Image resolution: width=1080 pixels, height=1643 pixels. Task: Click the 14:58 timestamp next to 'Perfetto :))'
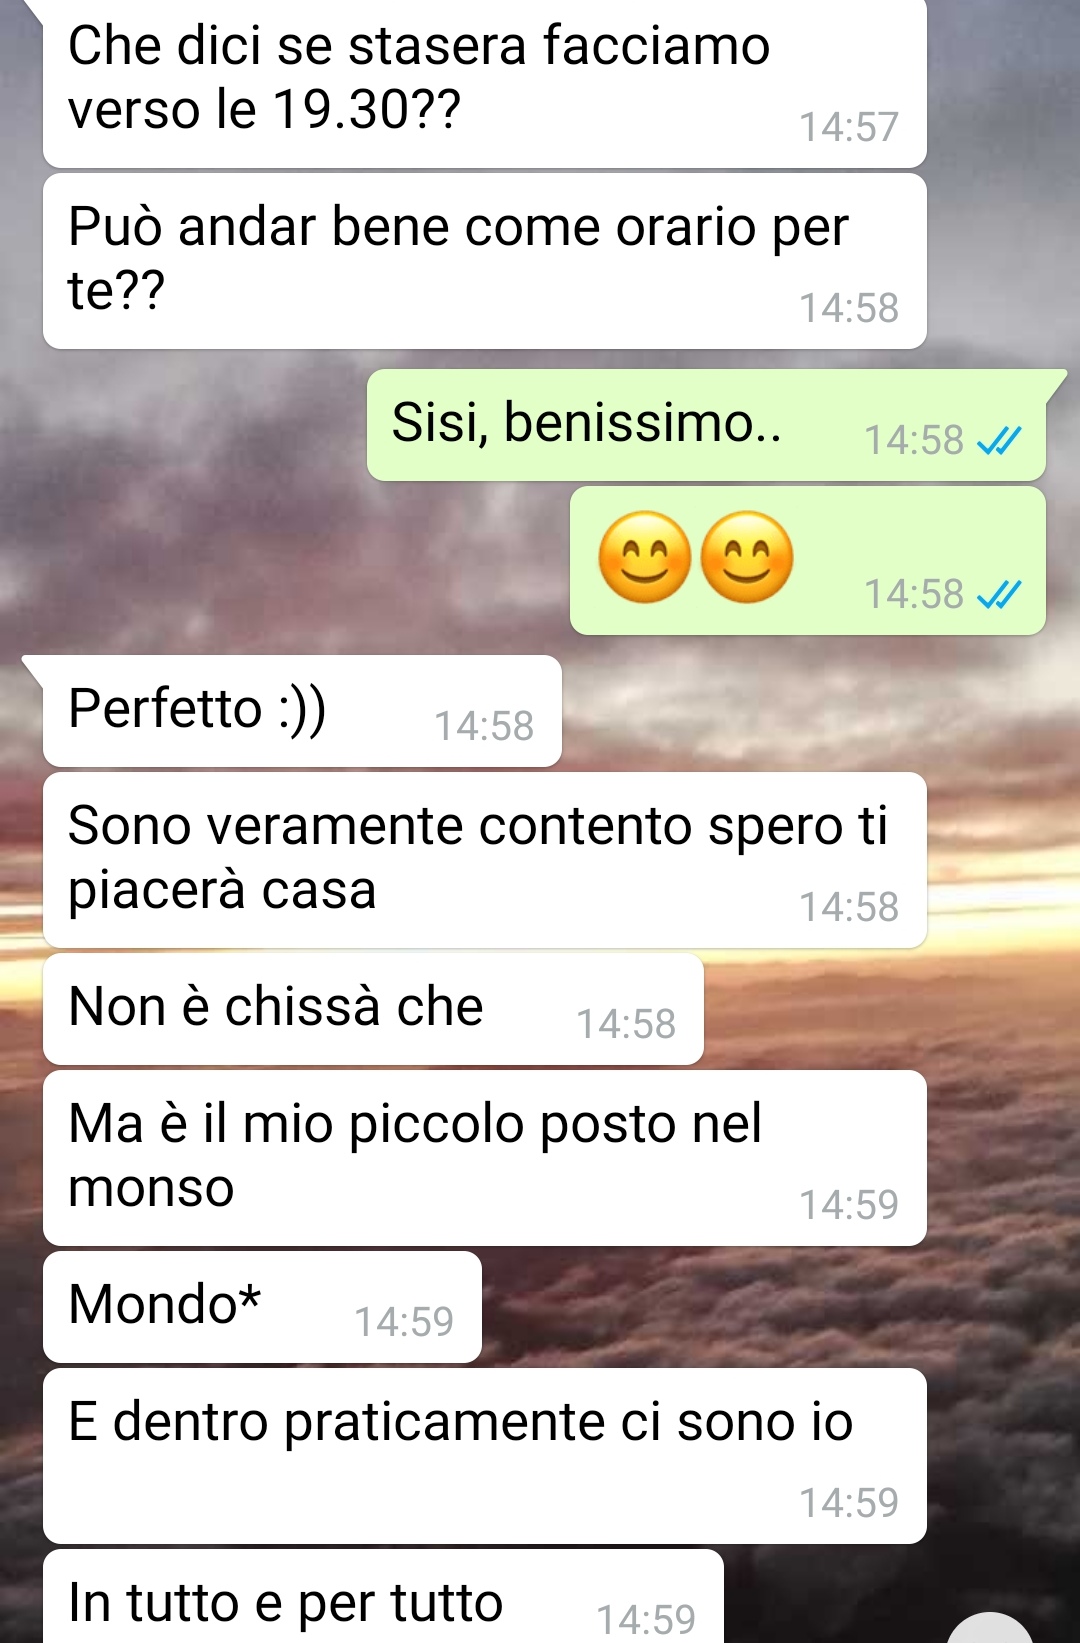tap(484, 726)
